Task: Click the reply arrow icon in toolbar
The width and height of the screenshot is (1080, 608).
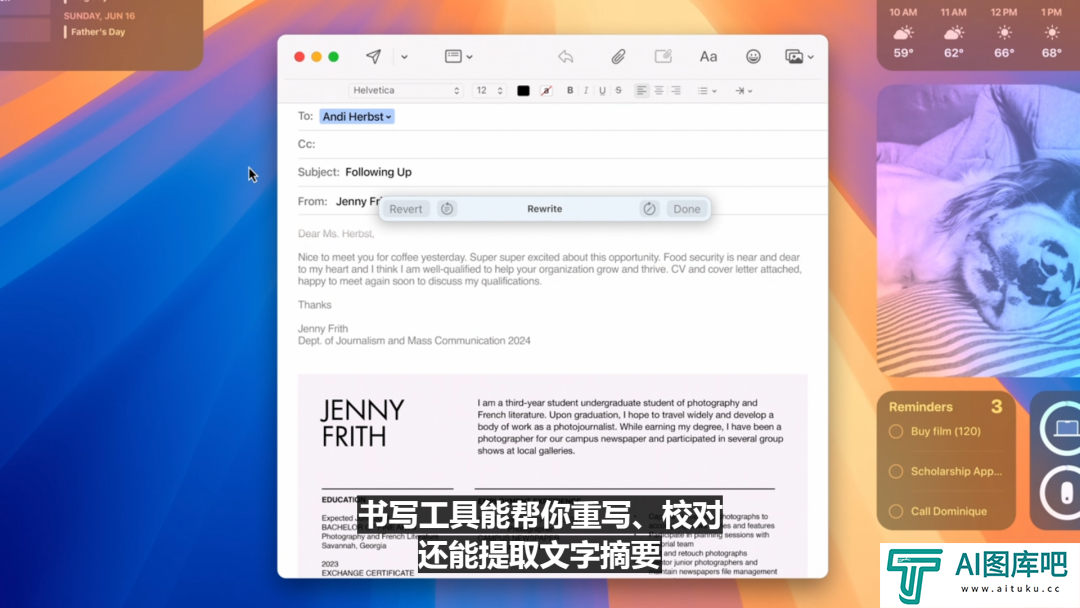Action: (x=566, y=57)
